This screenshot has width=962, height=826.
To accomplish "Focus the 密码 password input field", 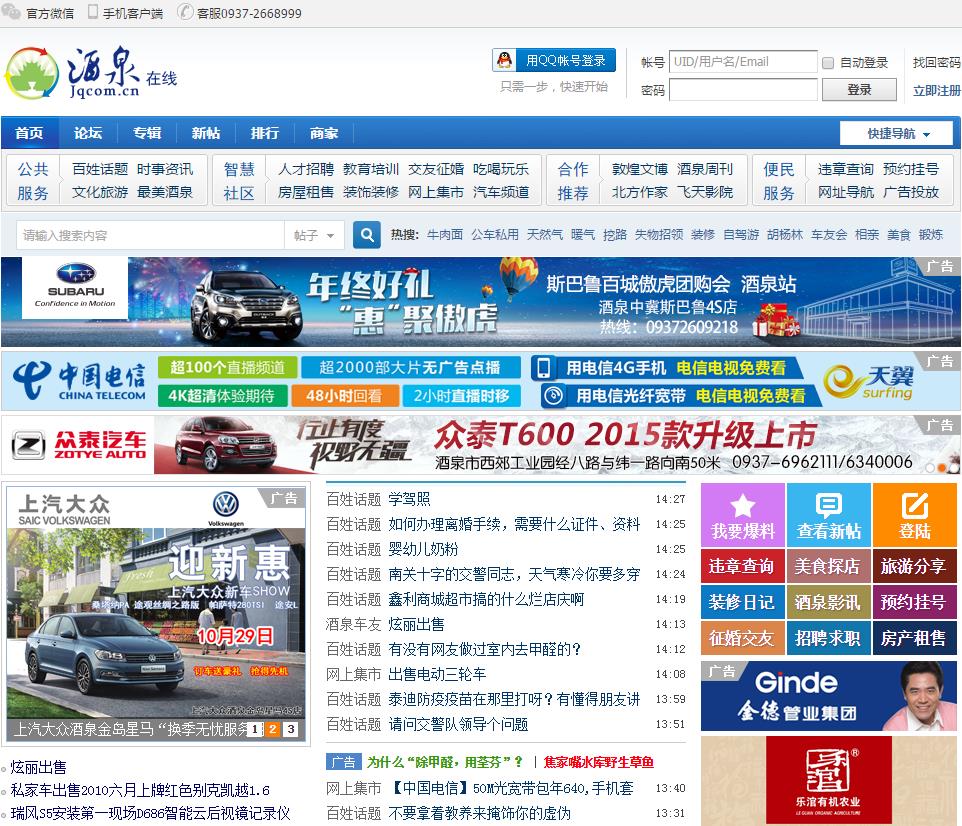I will tap(743, 90).
